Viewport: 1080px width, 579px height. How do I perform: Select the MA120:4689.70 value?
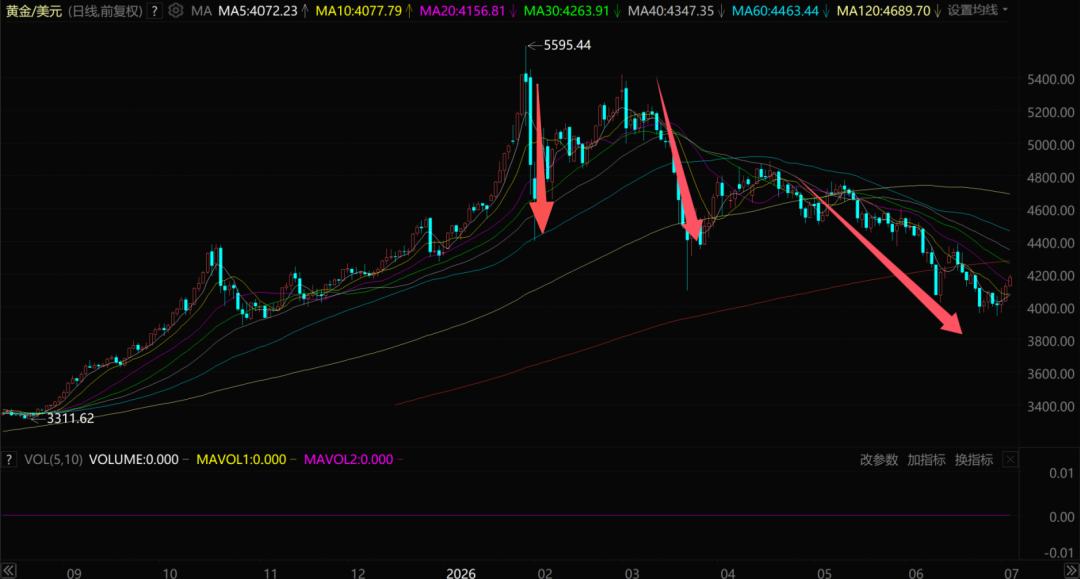click(883, 11)
